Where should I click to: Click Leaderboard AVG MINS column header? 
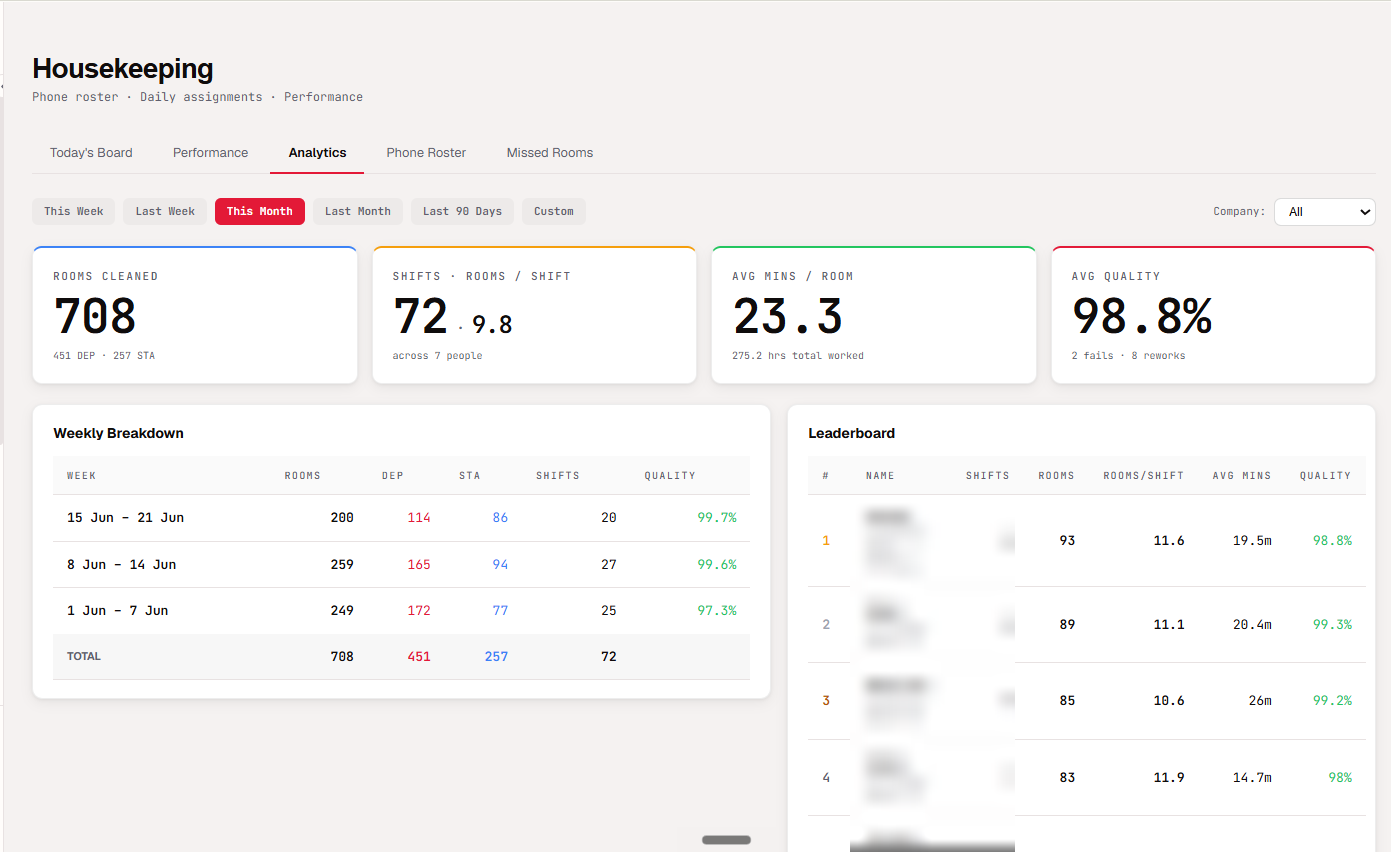click(1241, 476)
